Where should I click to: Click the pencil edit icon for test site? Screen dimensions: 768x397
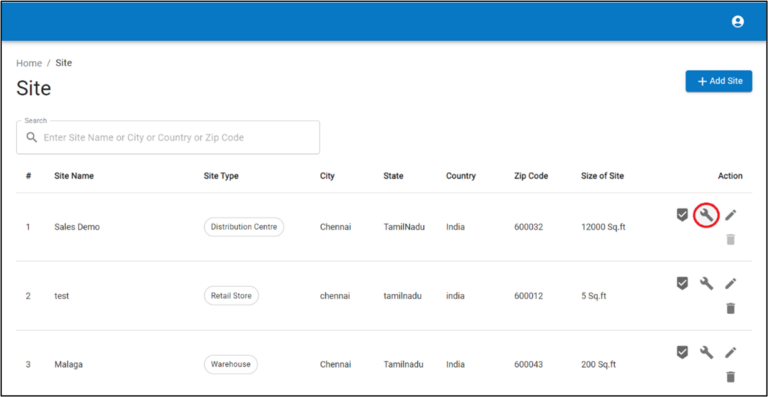[730, 283]
